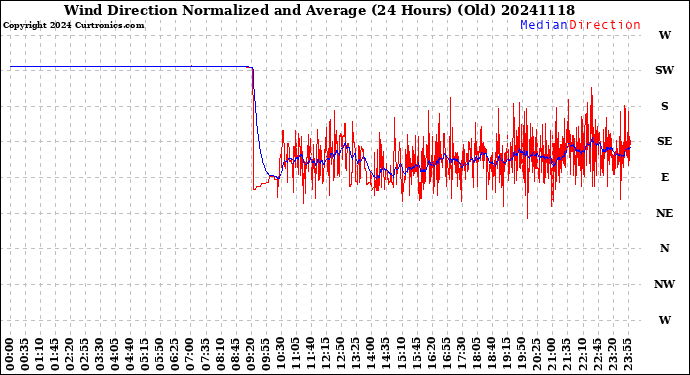The width and height of the screenshot is (690, 375).
Task: Click the '00:00' time axis label
Action: click(x=10, y=354)
